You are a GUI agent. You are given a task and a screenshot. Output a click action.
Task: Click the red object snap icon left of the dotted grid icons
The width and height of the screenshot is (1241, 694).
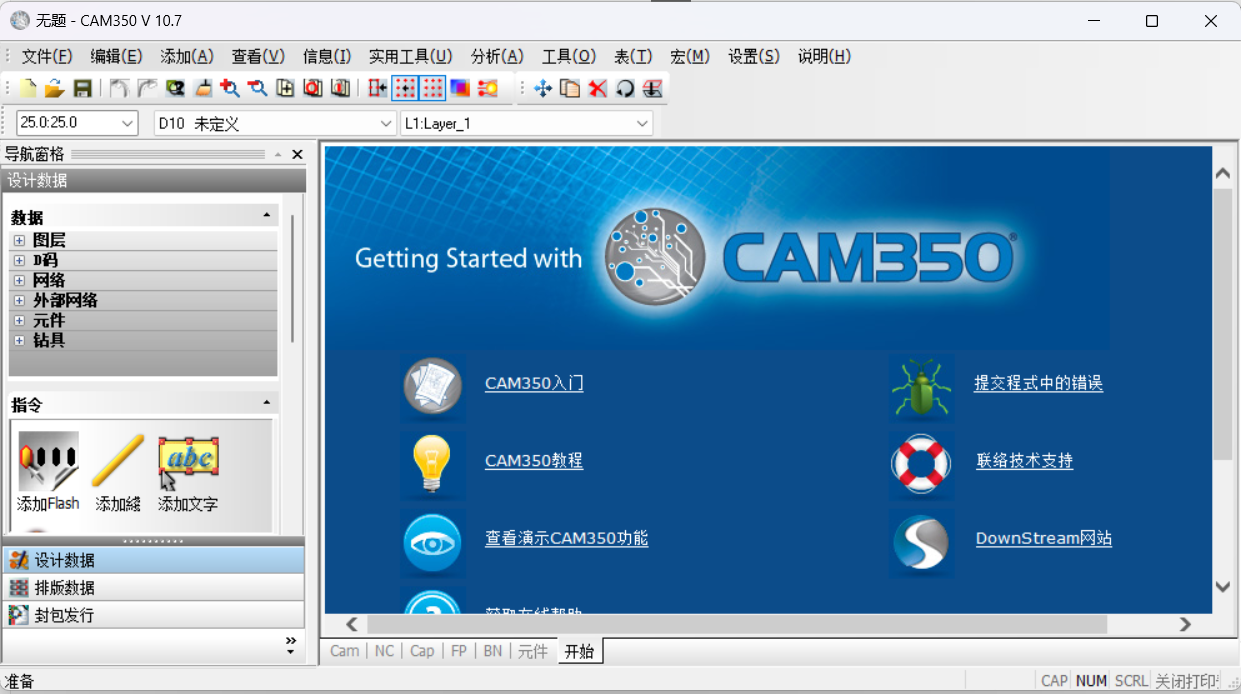(x=377, y=88)
